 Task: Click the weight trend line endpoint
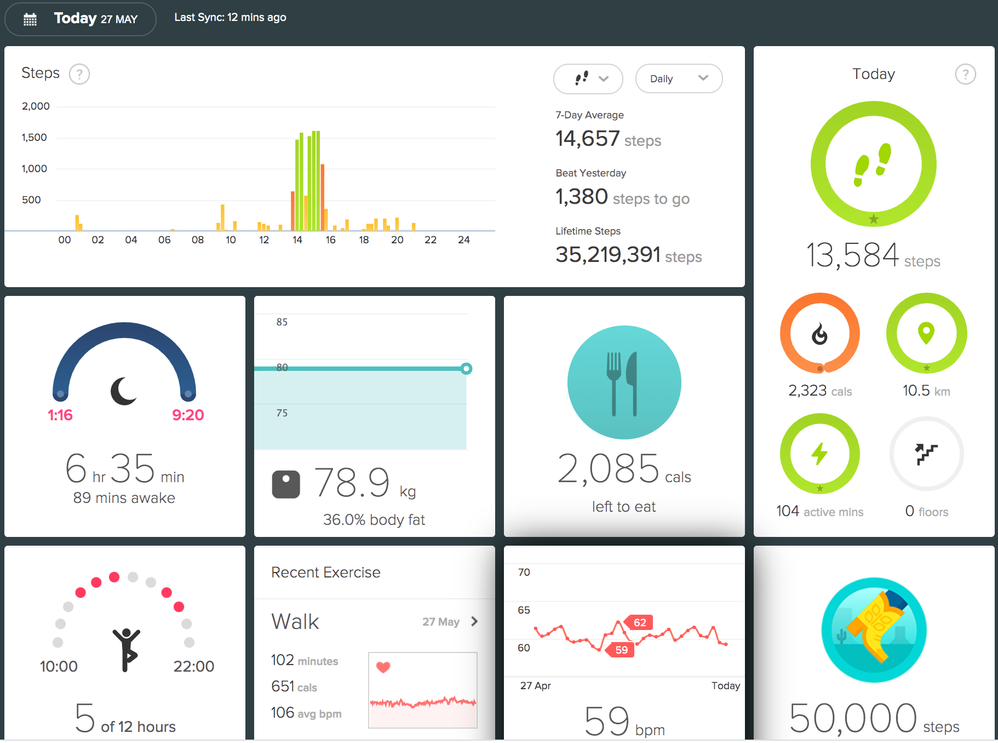tap(466, 369)
